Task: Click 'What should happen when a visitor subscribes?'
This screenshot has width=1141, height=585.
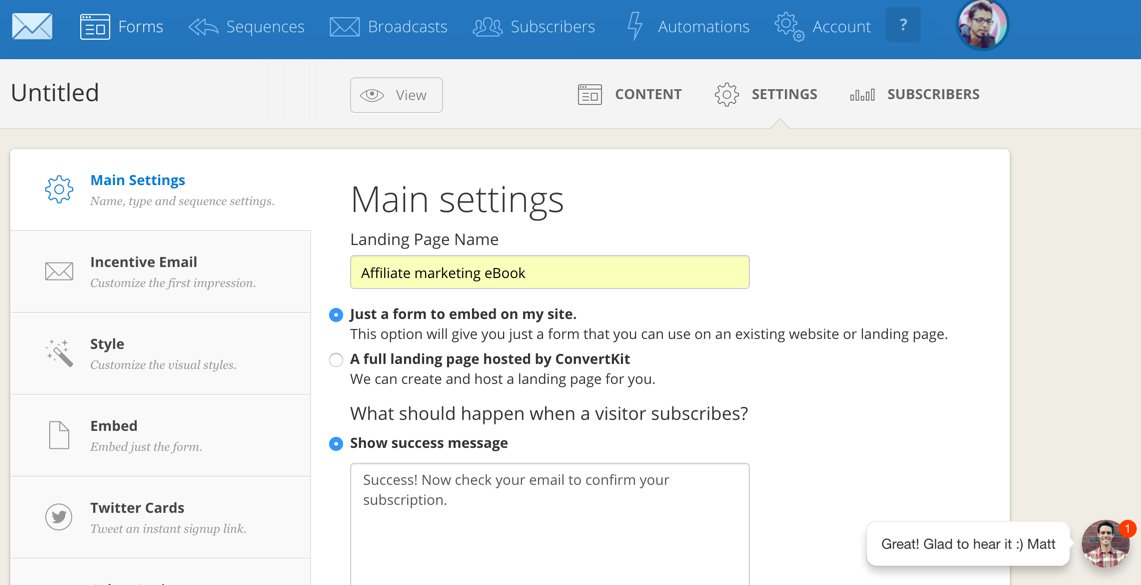Action: coord(549,414)
